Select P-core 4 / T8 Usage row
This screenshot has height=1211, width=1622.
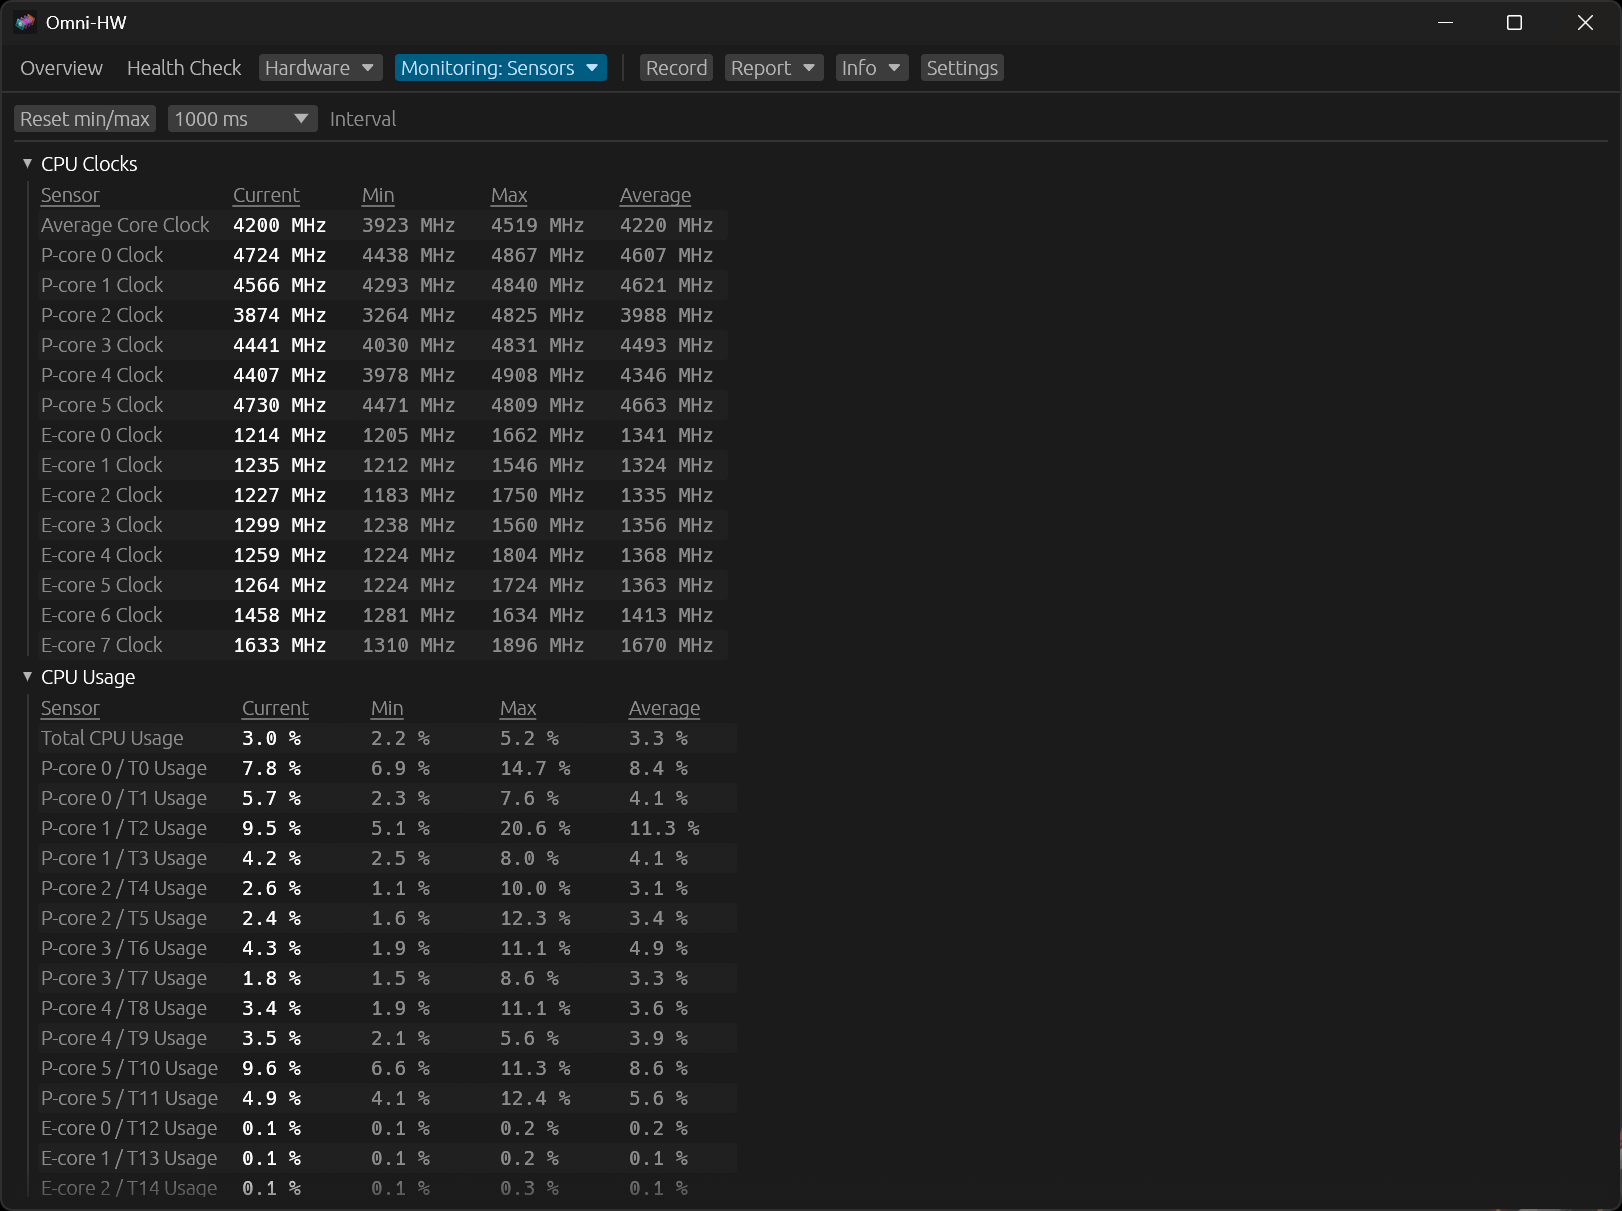(x=387, y=1008)
